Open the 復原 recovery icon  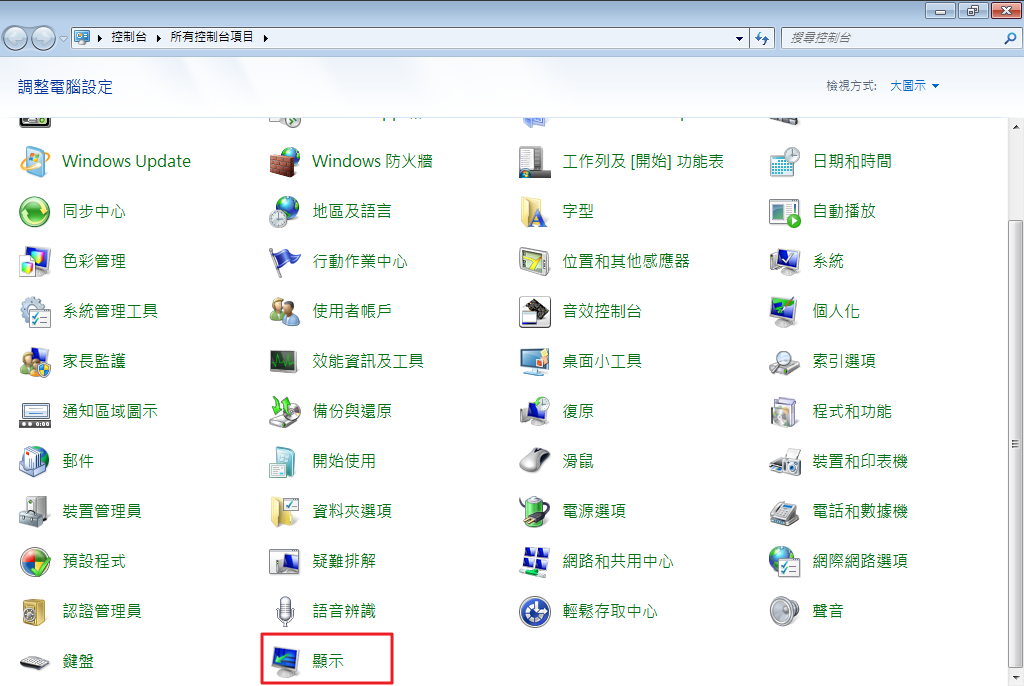click(535, 412)
